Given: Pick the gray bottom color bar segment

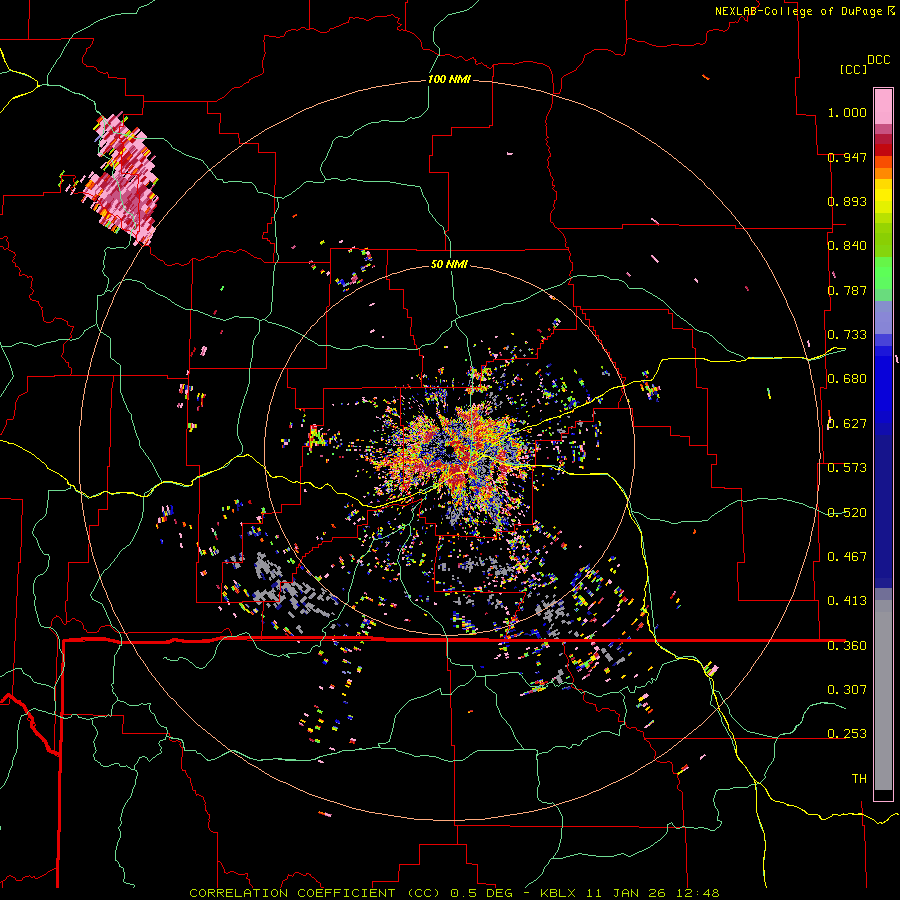Looking at the screenshot, I should pyautogui.click(x=883, y=695).
